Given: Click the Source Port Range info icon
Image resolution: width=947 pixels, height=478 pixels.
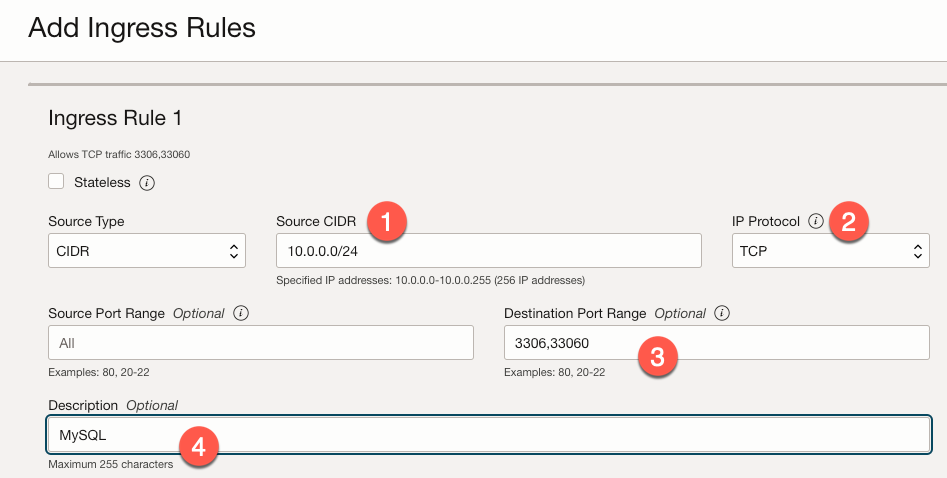Looking at the screenshot, I should [x=240, y=313].
